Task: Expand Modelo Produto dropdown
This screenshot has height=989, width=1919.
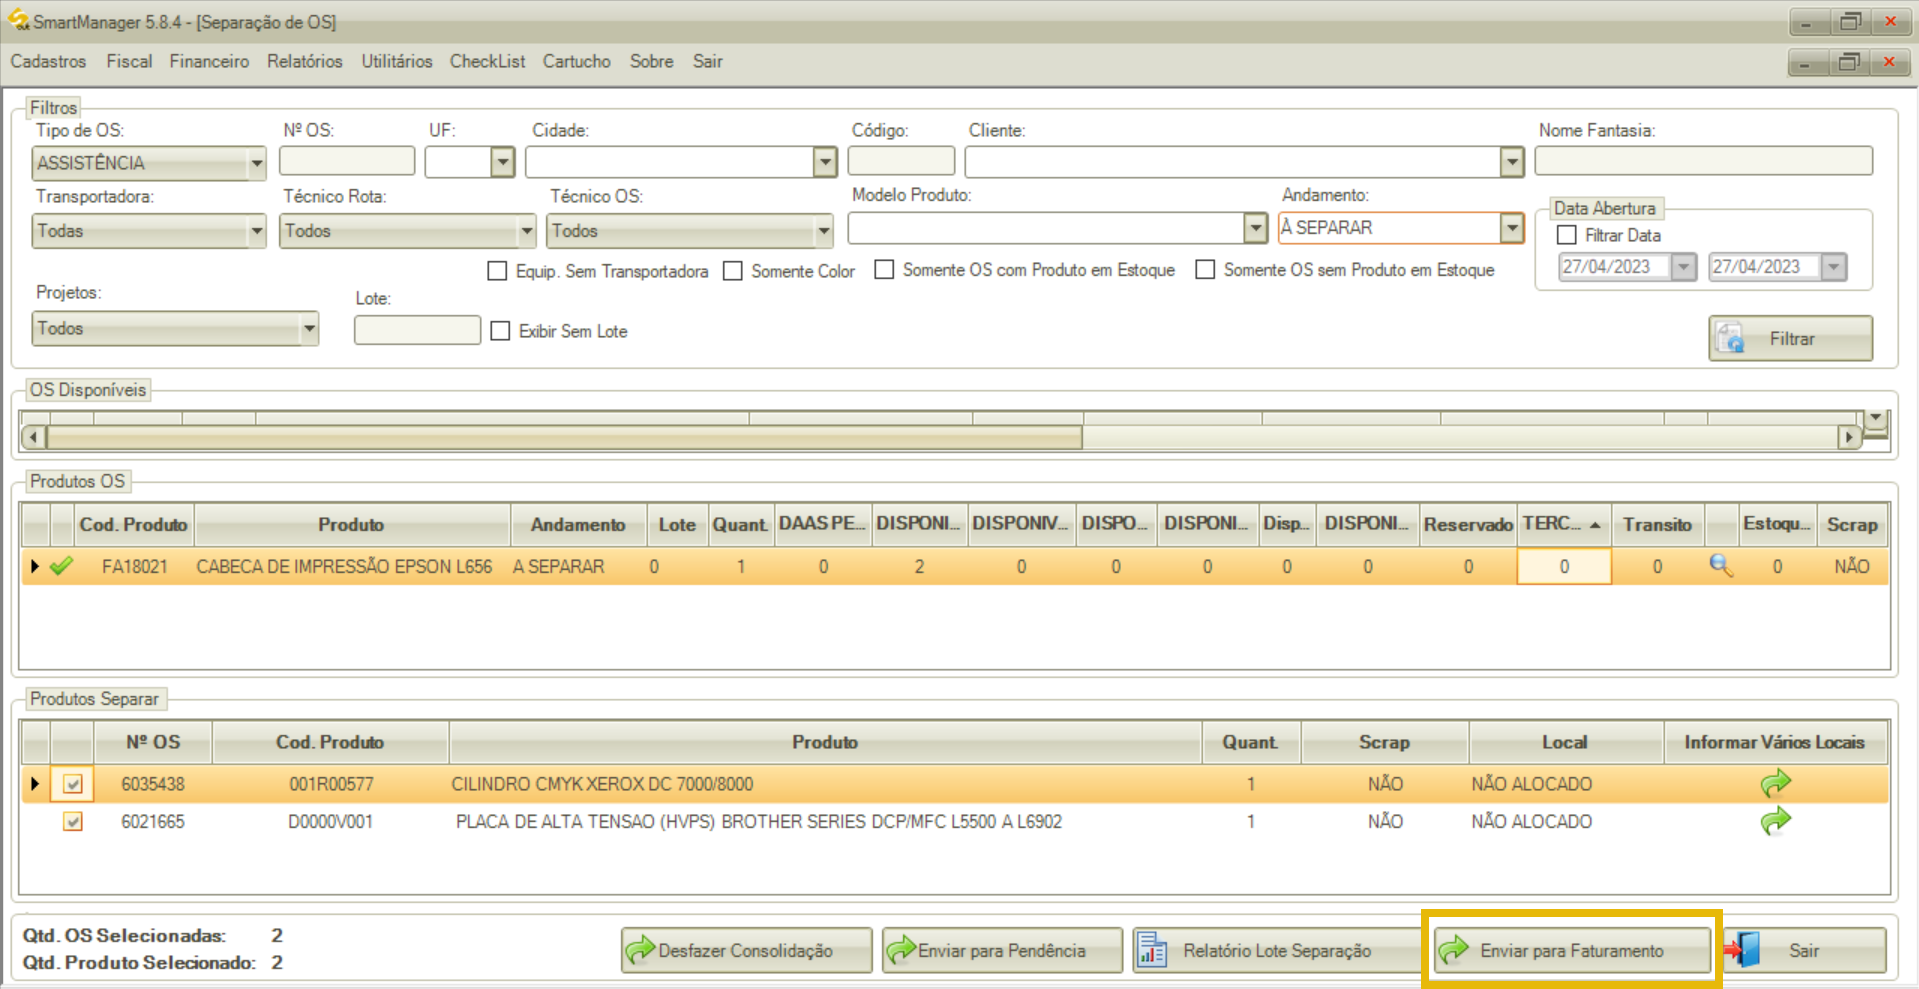Action: (1255, 228)
